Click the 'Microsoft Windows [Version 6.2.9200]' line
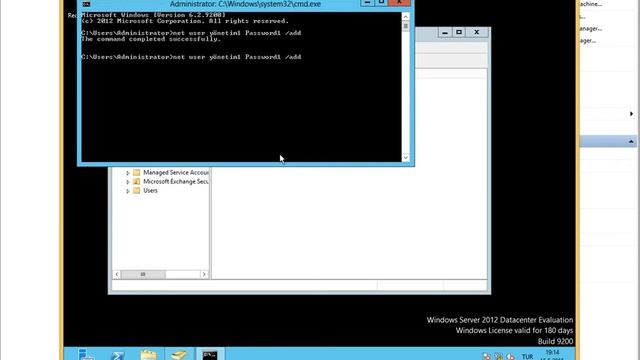This screenshot has height=360, width=640. coord(153,15)
